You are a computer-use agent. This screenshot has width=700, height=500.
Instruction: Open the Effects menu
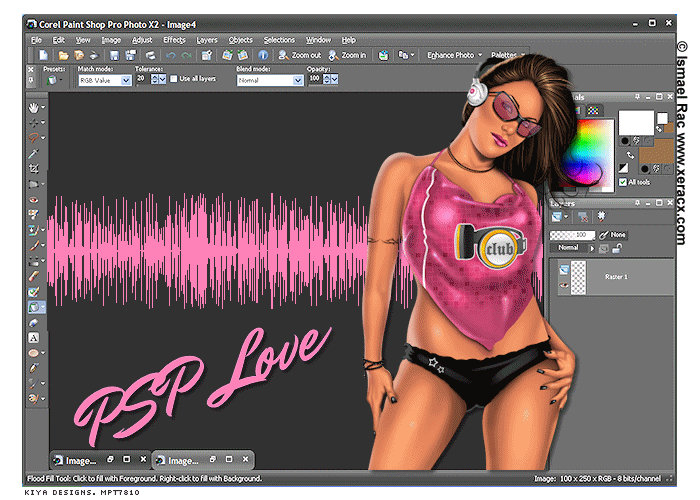[174, 40]
